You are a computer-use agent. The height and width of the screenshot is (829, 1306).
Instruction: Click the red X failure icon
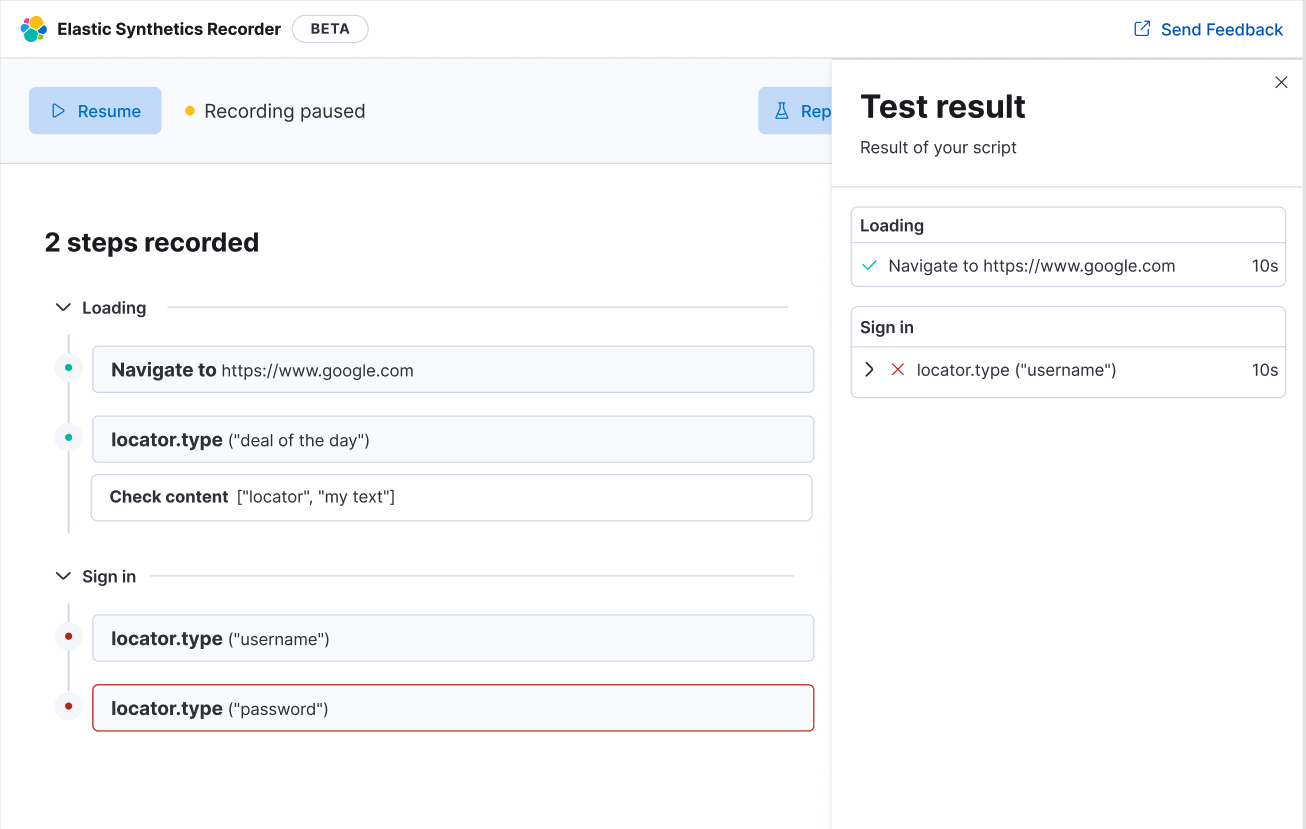click(897, 370)
